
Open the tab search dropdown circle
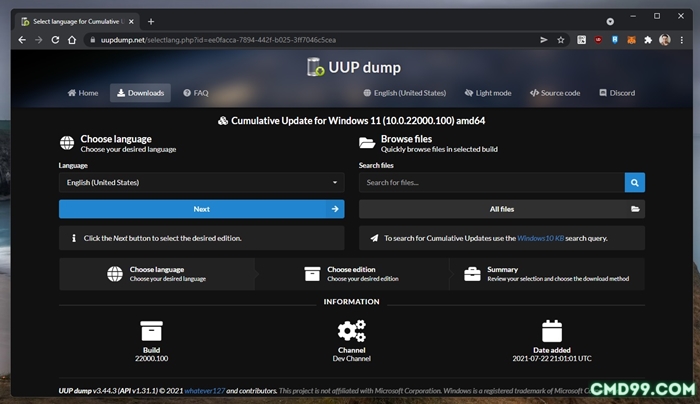(x=610, y=21)
